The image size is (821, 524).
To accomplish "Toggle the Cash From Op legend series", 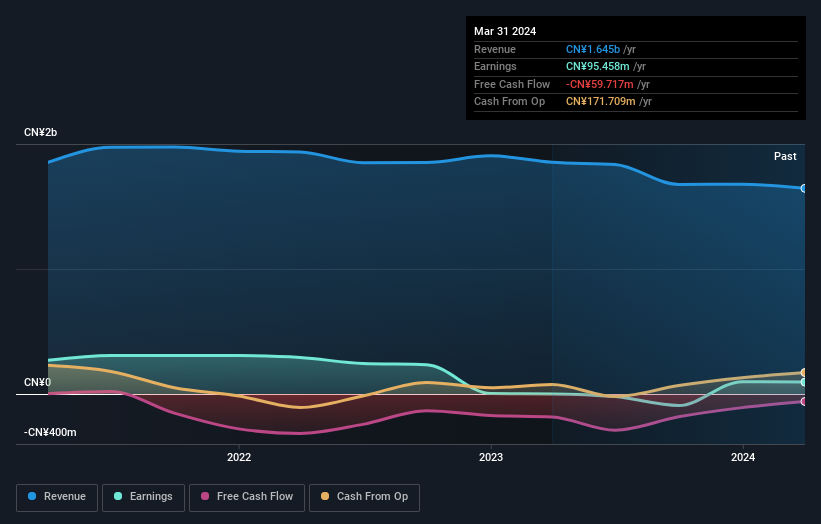I will [364, 497].
